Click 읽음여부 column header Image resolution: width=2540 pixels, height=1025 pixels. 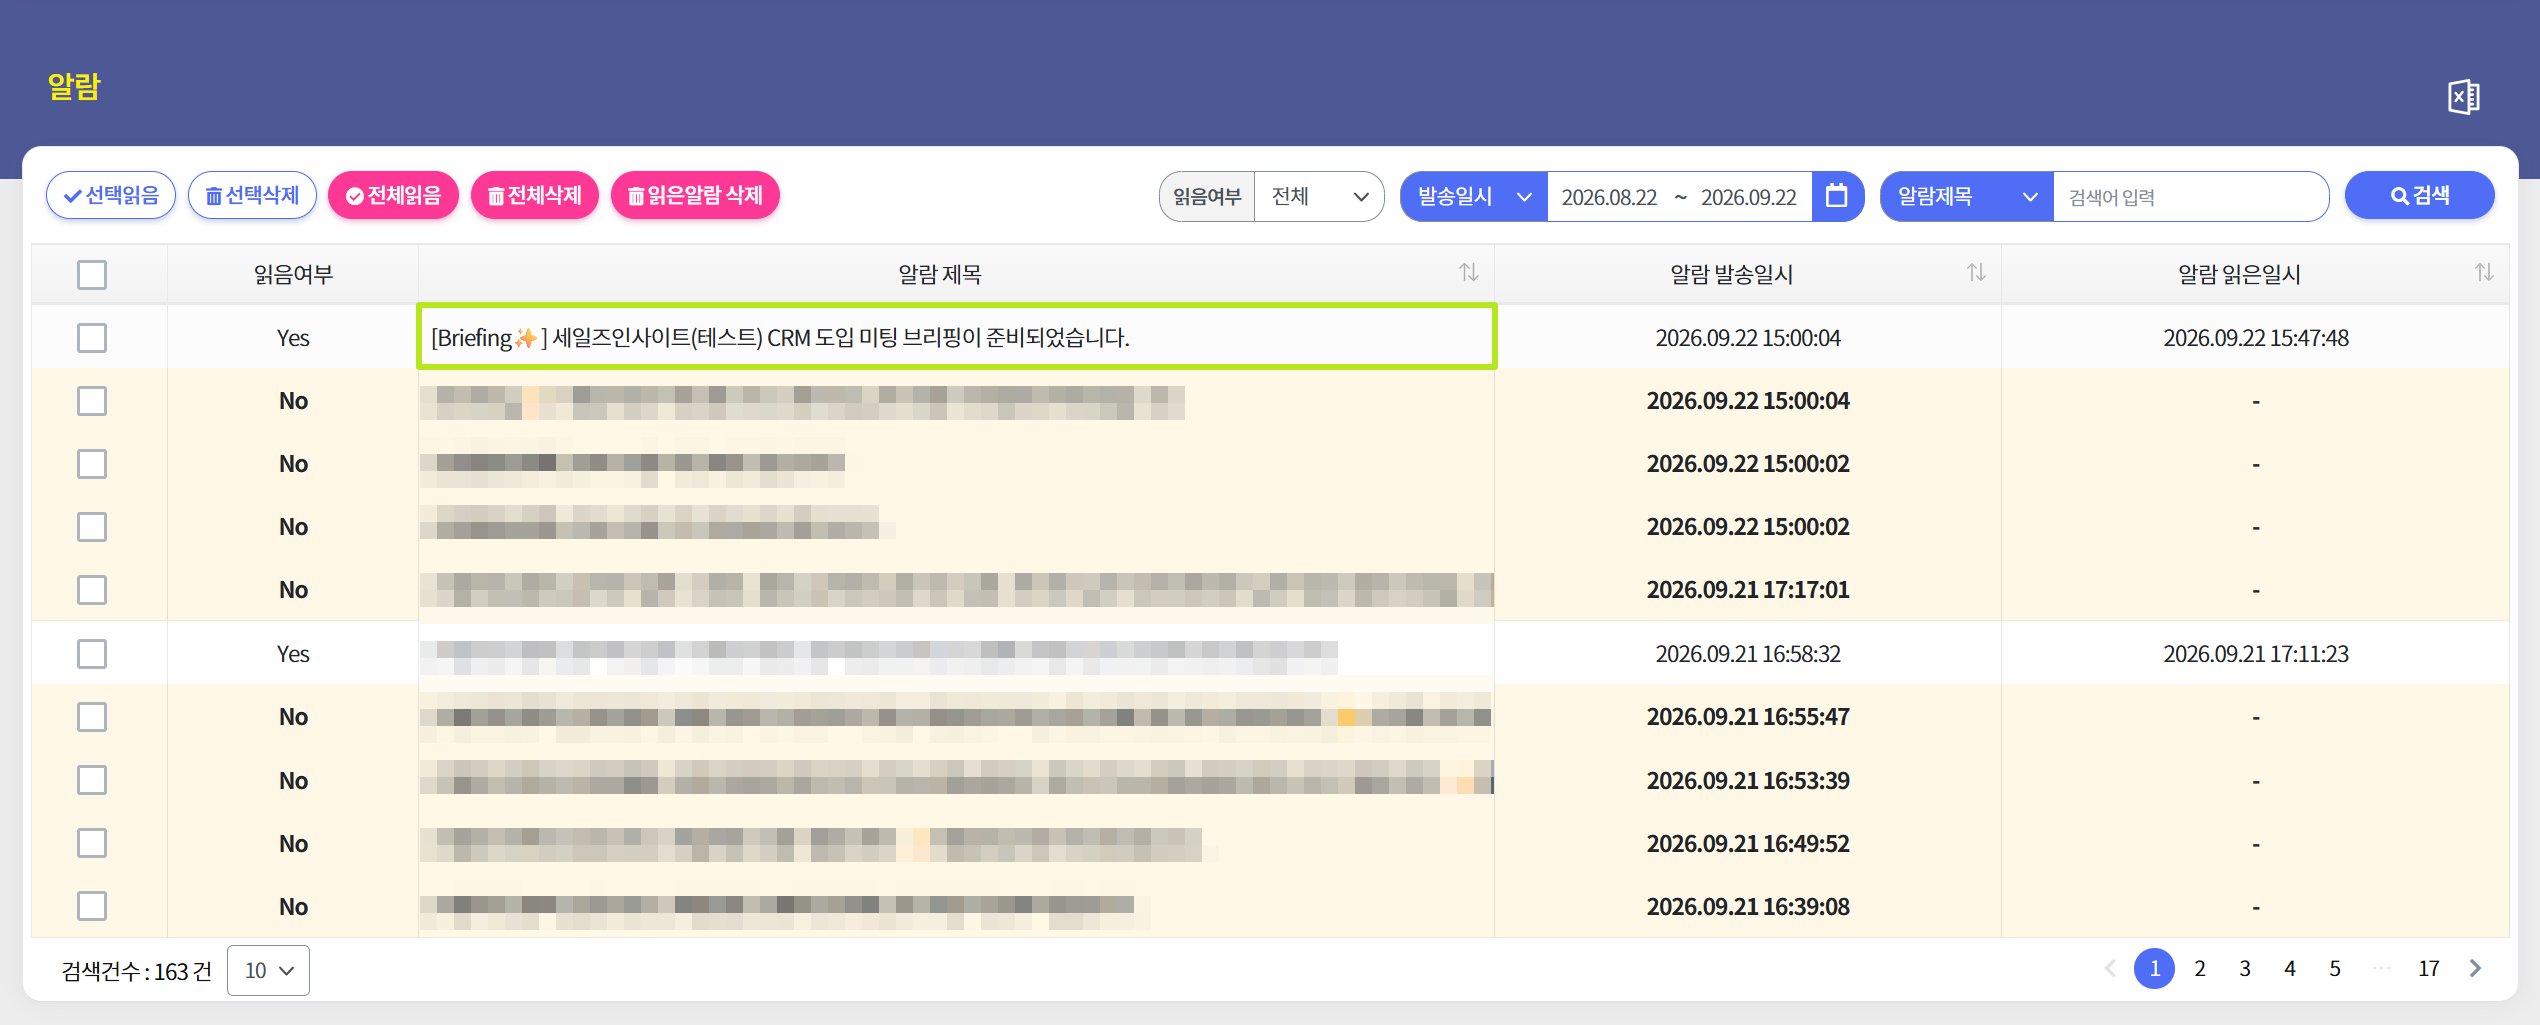click(x=293, y=274)
